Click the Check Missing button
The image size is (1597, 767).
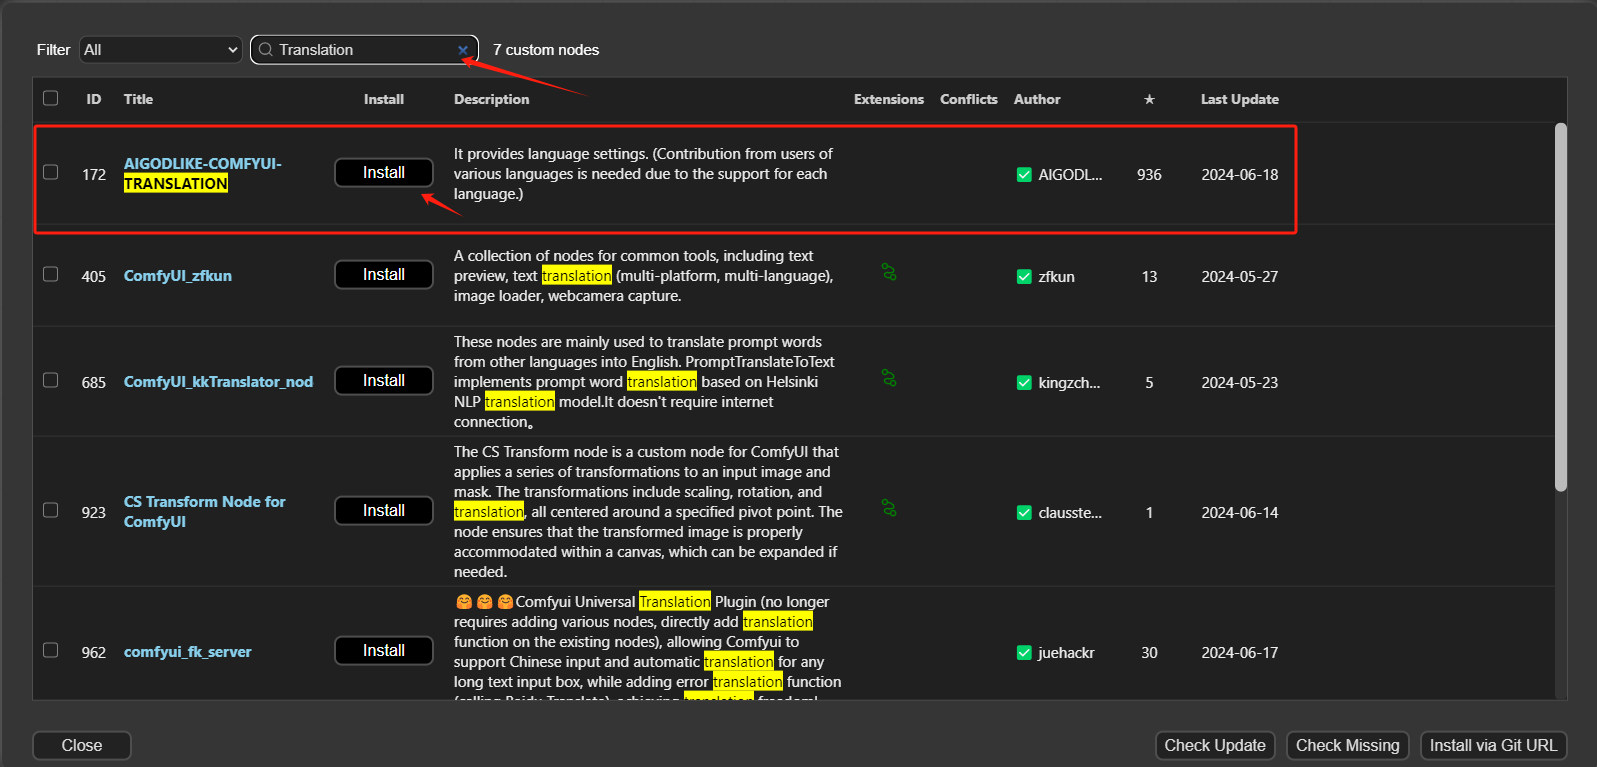point(1348,746)
